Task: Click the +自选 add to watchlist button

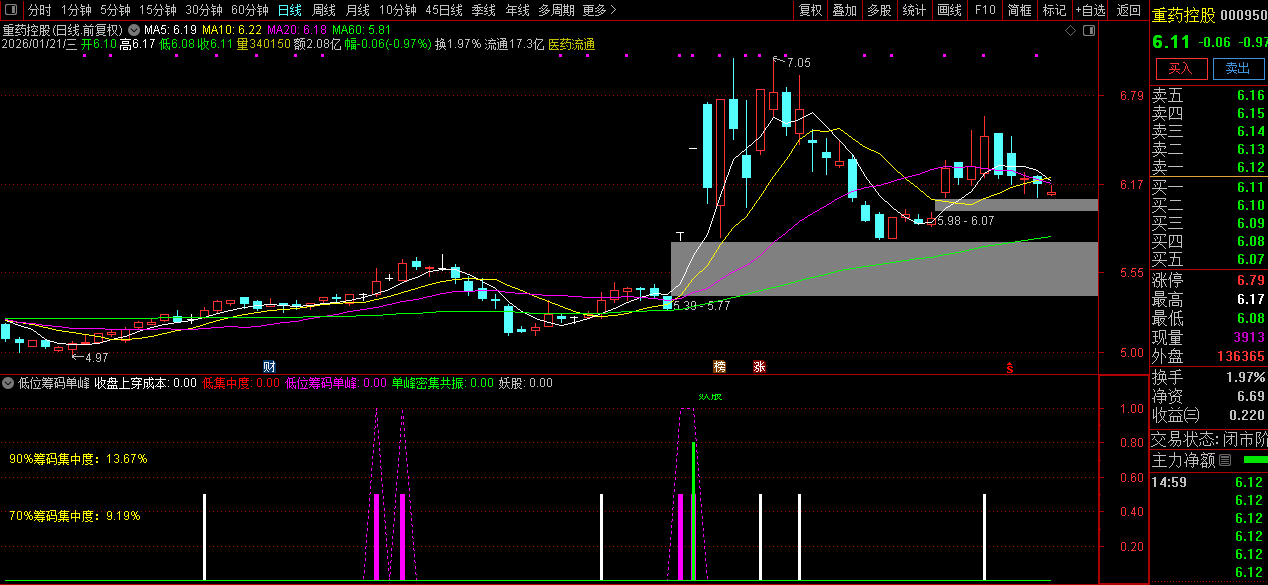Action: [x=1090, y=10]
